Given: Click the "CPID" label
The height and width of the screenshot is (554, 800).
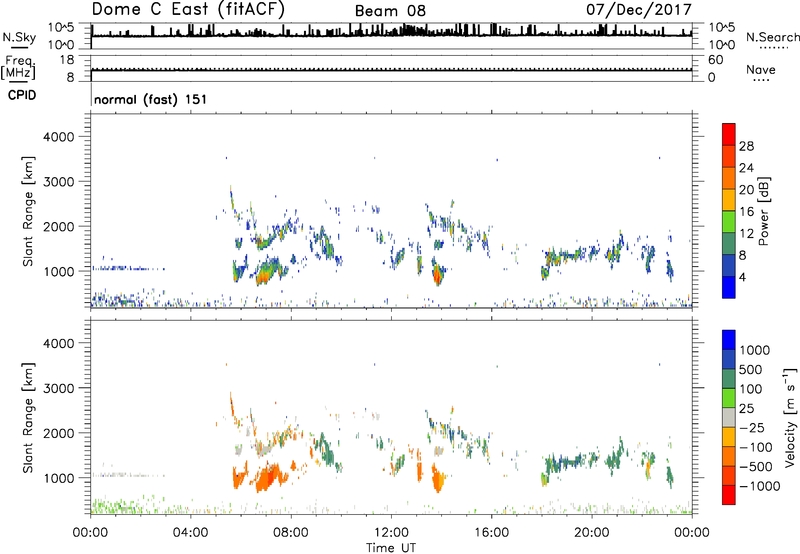Looking at the screenshot, I should 22,95.
